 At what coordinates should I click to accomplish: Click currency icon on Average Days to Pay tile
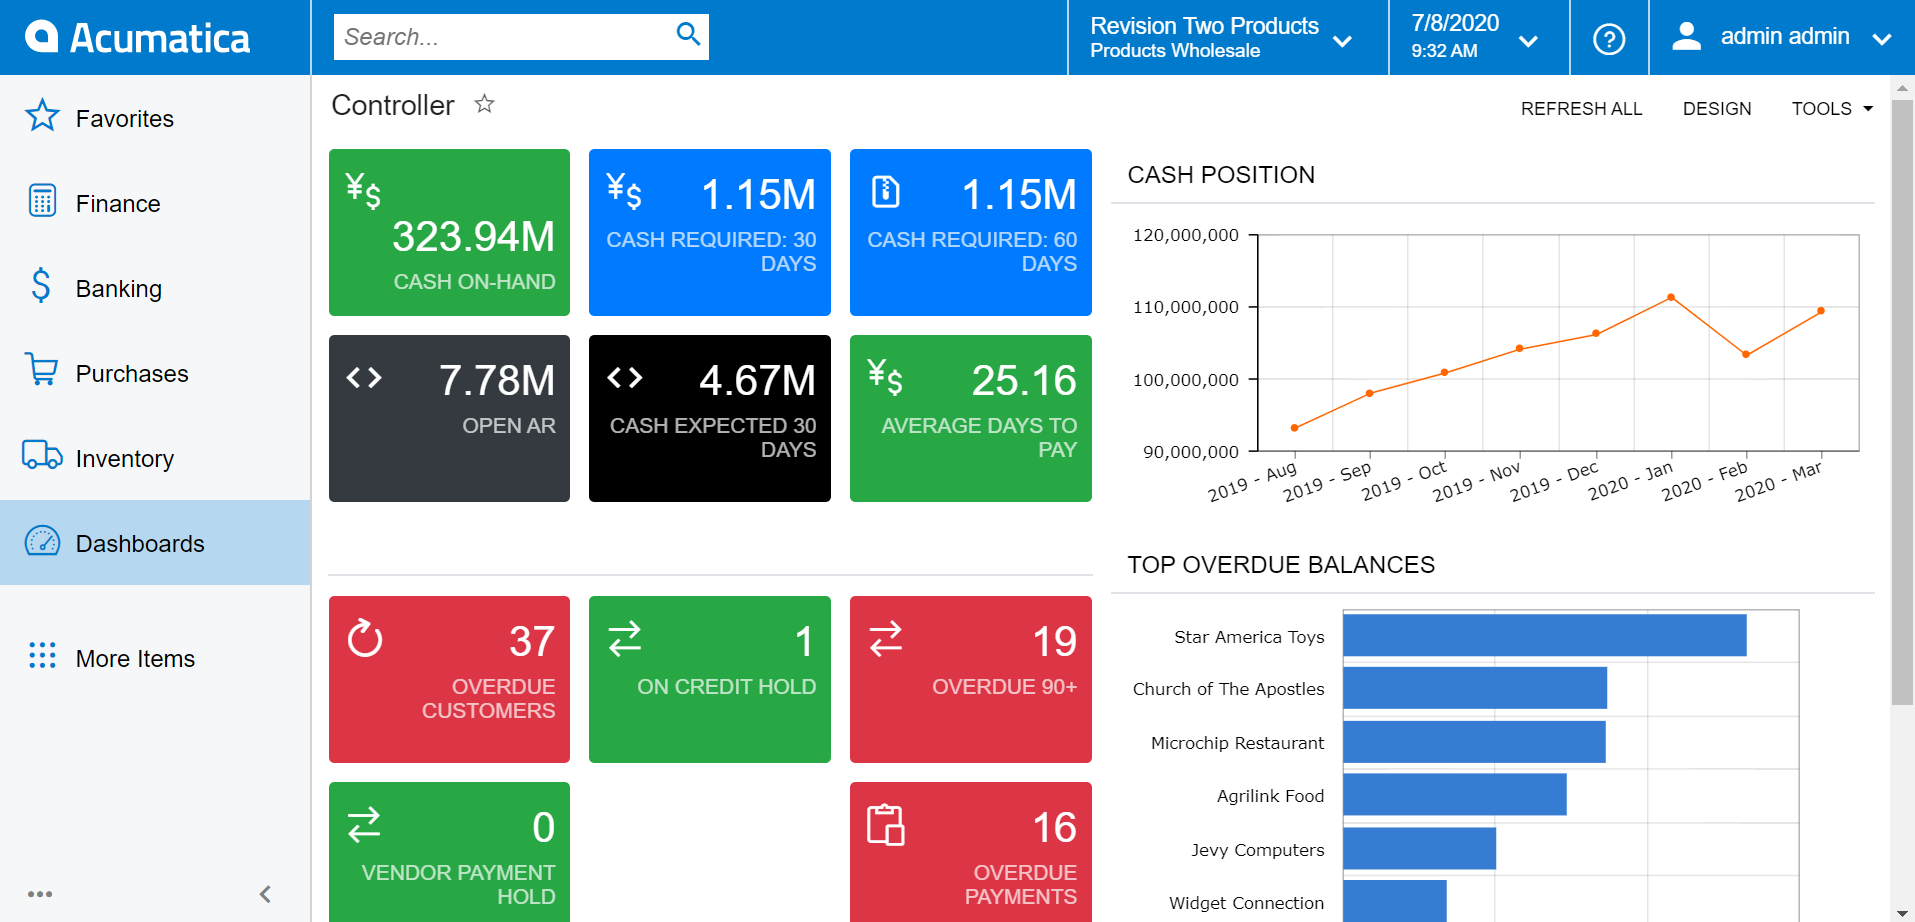pos(885,376)
